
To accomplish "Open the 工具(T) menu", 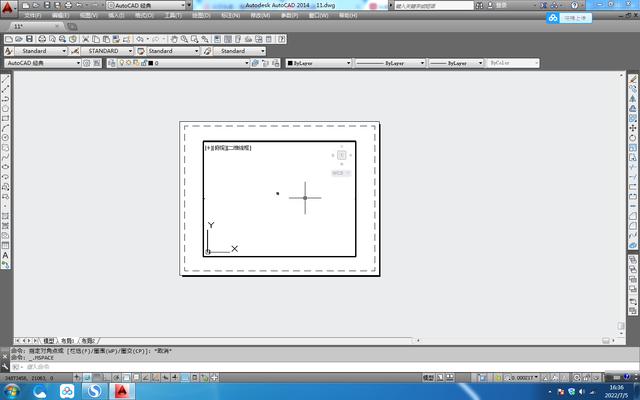I will pyautogui.click(x=173, y=16).
